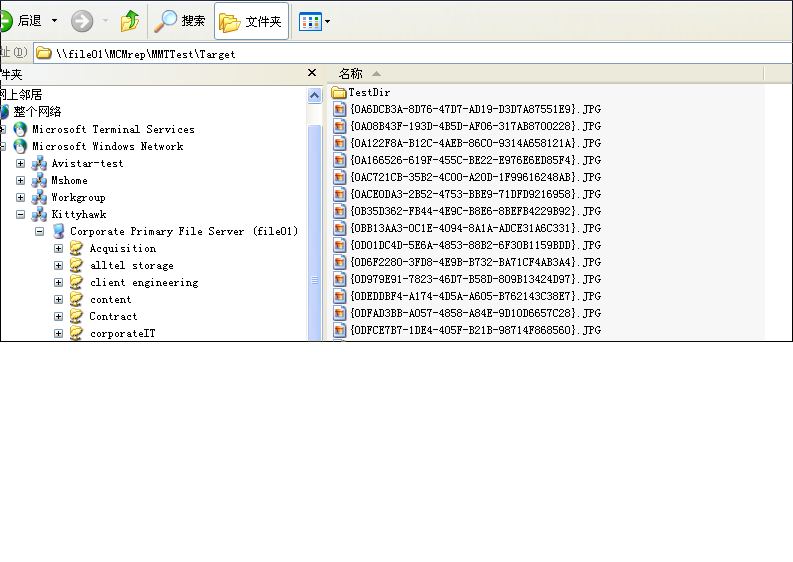Image resolution: width=793 pixels, height=562 pixels.
Task: Click Microsoft Terminal Services globe icon
Action: (20, 129)
